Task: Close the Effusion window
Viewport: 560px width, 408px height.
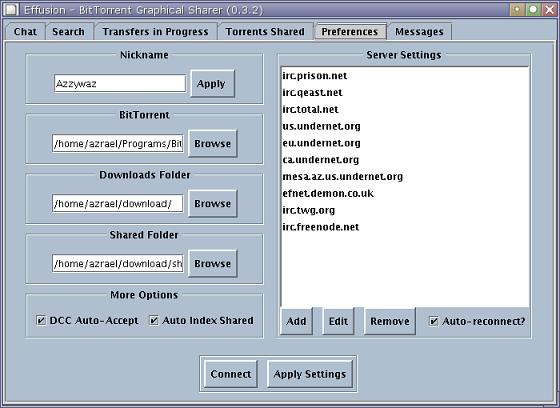Action: [x=550, y=9]
